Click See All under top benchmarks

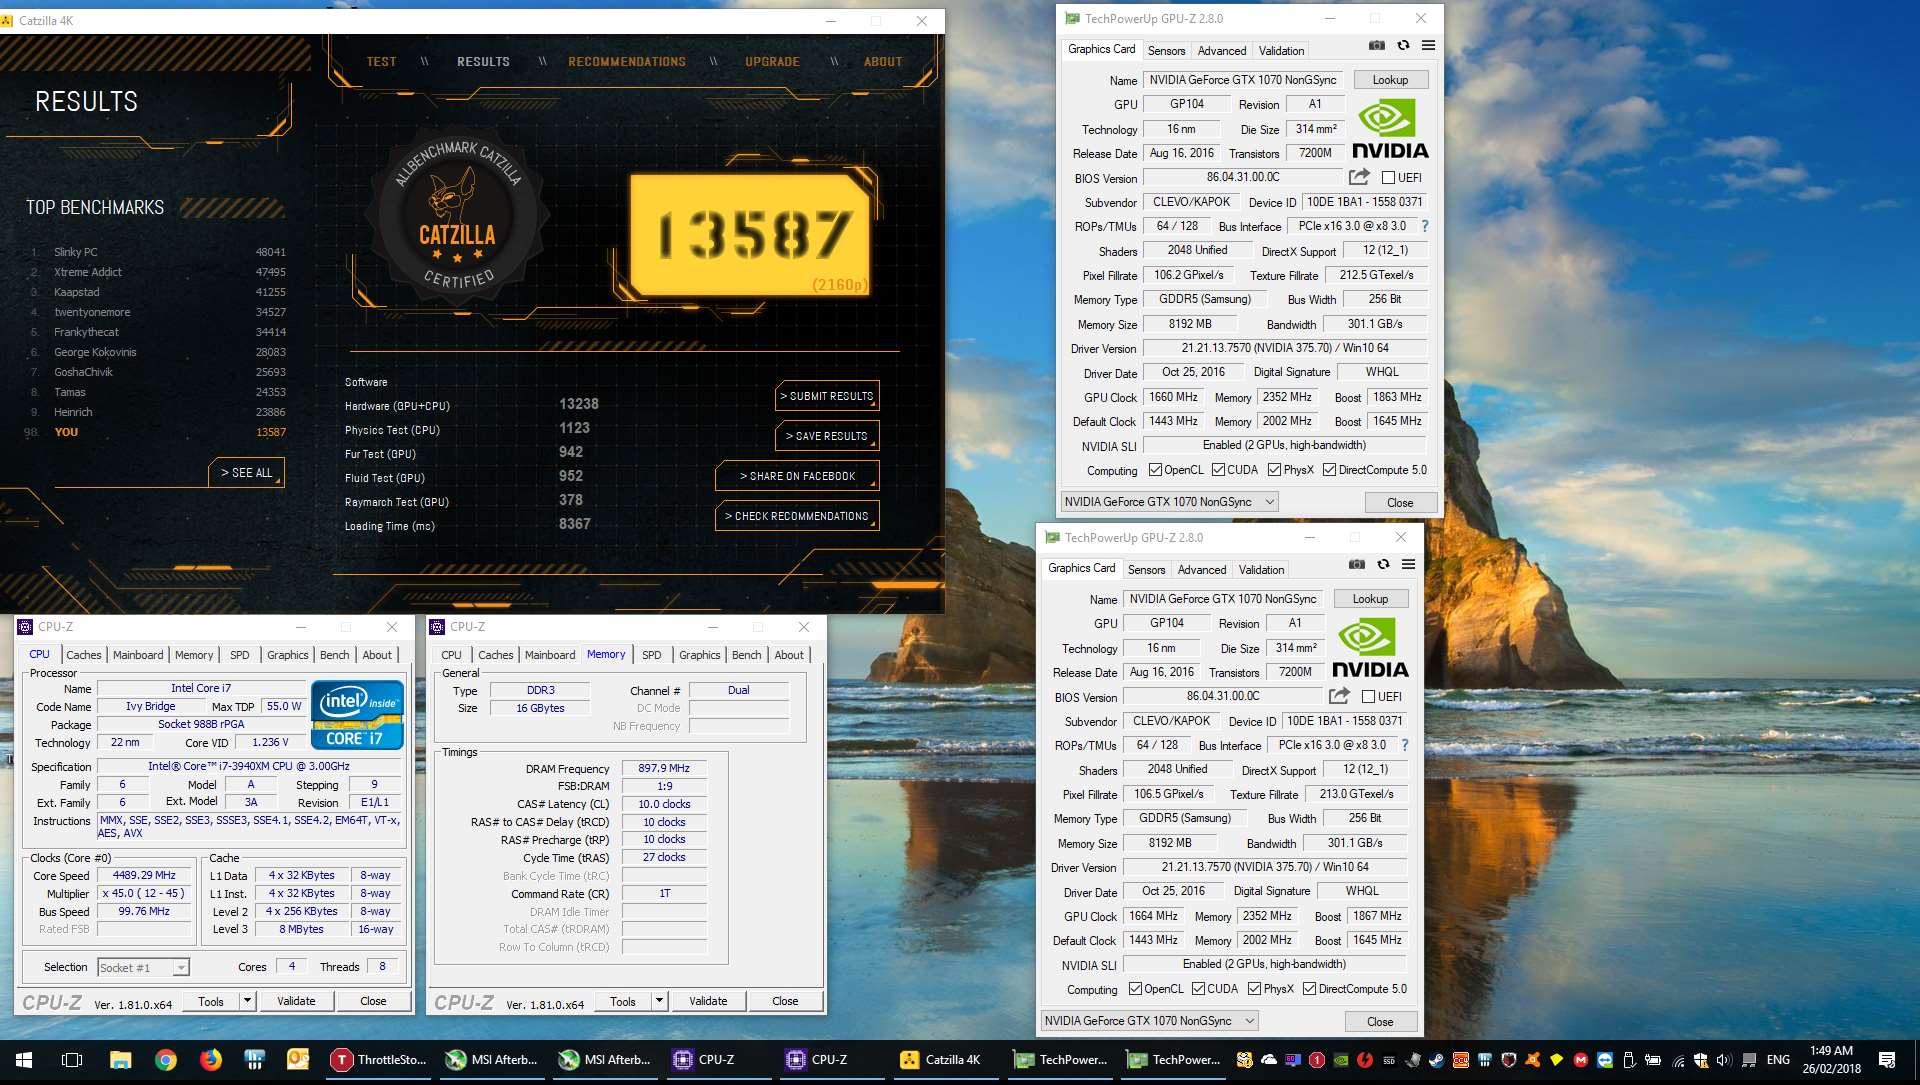[246, 473]
